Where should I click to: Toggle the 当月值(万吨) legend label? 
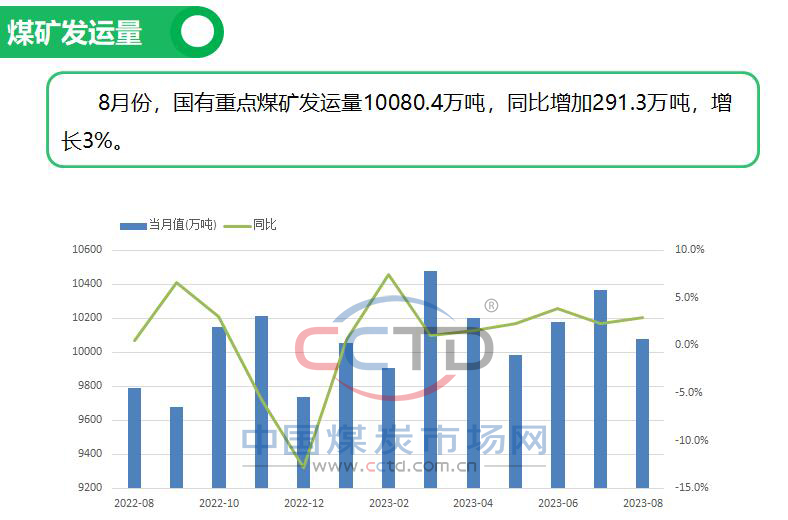click(182, 225)
